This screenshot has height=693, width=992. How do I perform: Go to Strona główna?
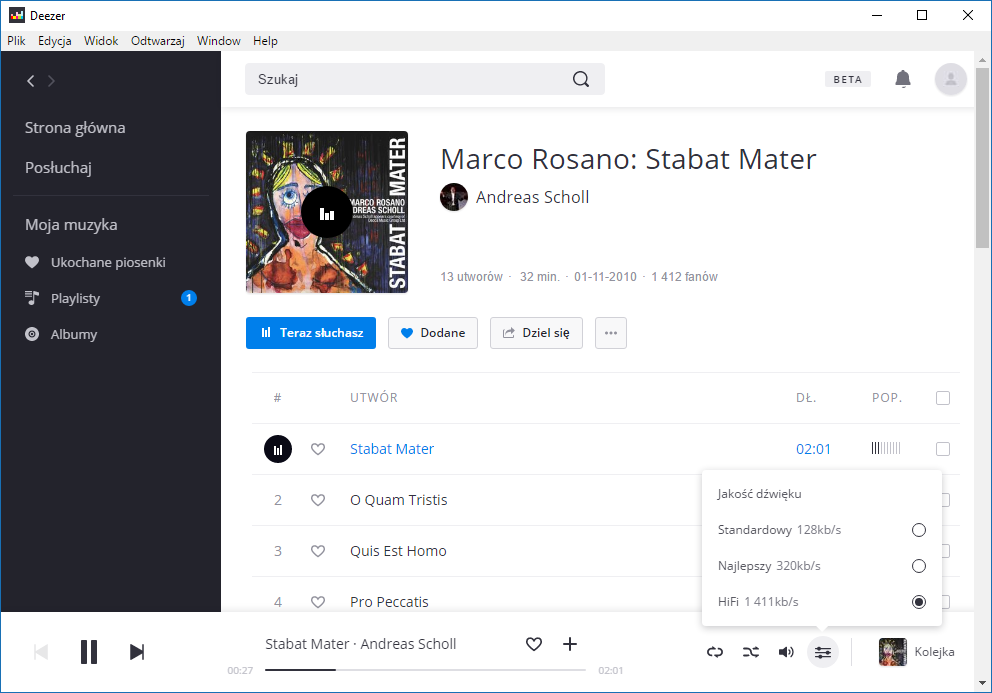pos(75,128)
